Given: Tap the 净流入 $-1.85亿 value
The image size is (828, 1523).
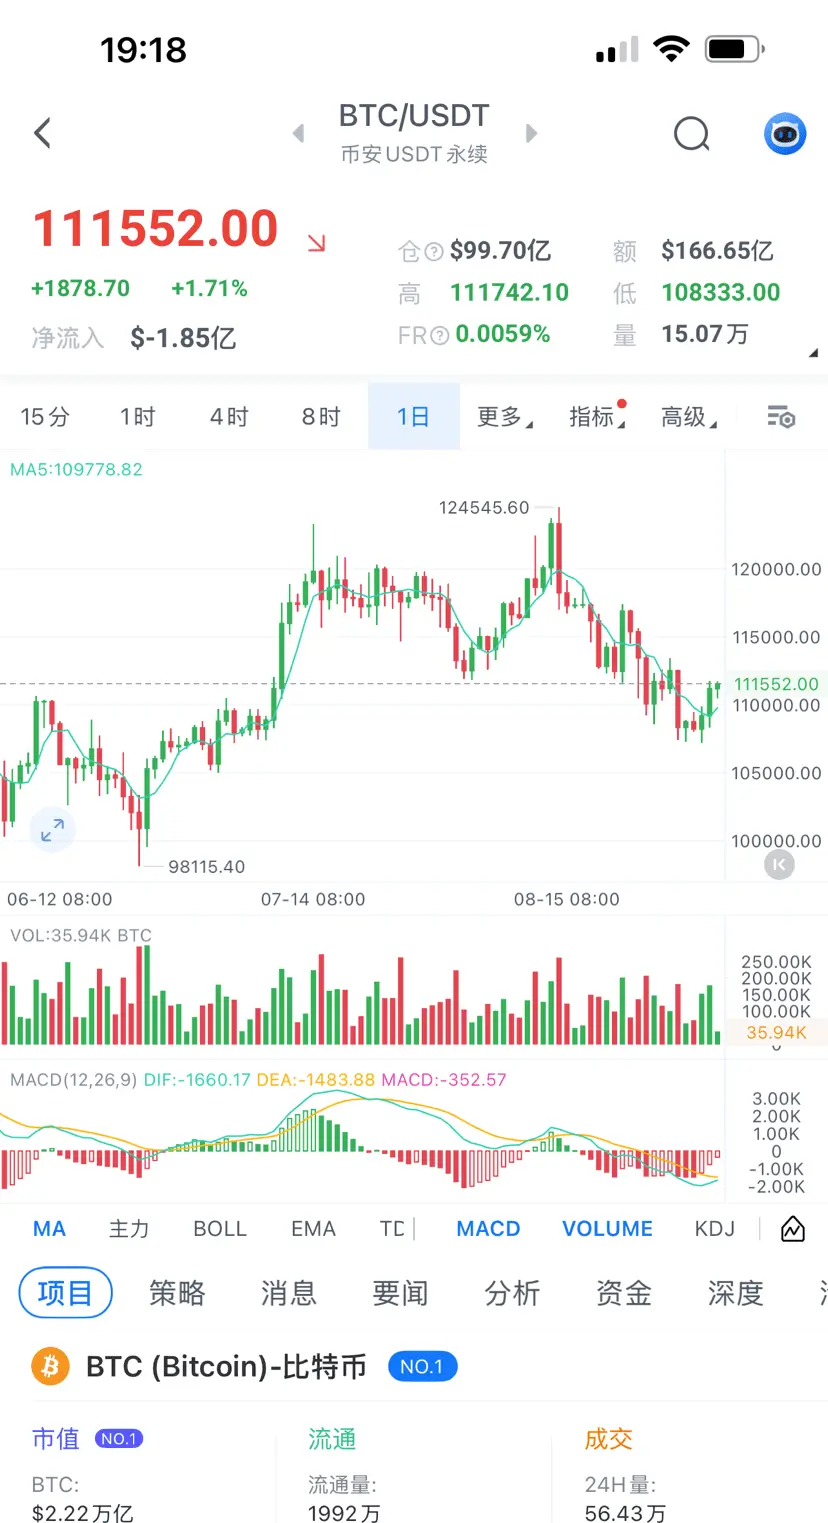Looking at the screenshot, I should coord(183,338).
